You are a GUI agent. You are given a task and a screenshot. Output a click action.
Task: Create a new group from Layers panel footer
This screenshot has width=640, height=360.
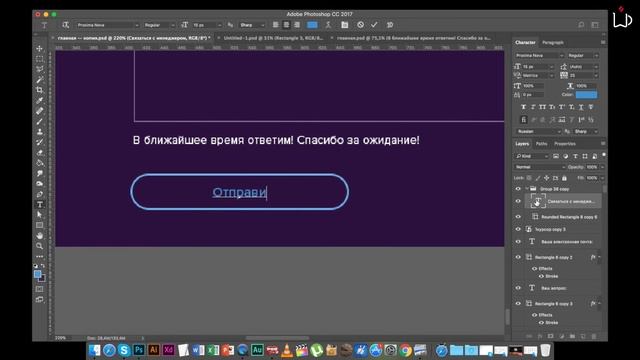pyautogui.click(x=572, y=336)
